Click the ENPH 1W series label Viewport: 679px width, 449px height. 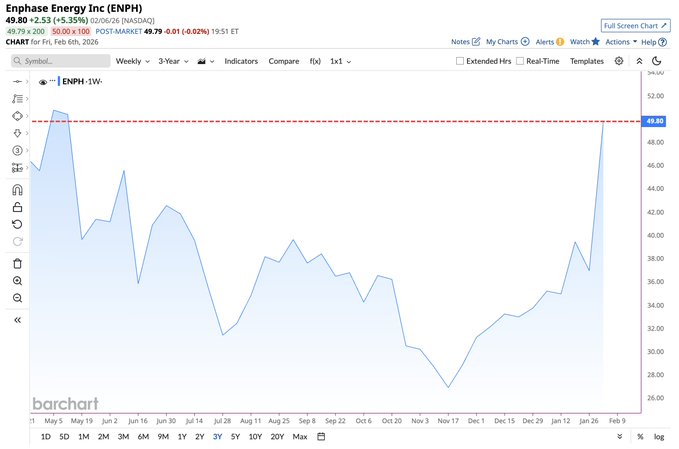[x=82, y=81]
